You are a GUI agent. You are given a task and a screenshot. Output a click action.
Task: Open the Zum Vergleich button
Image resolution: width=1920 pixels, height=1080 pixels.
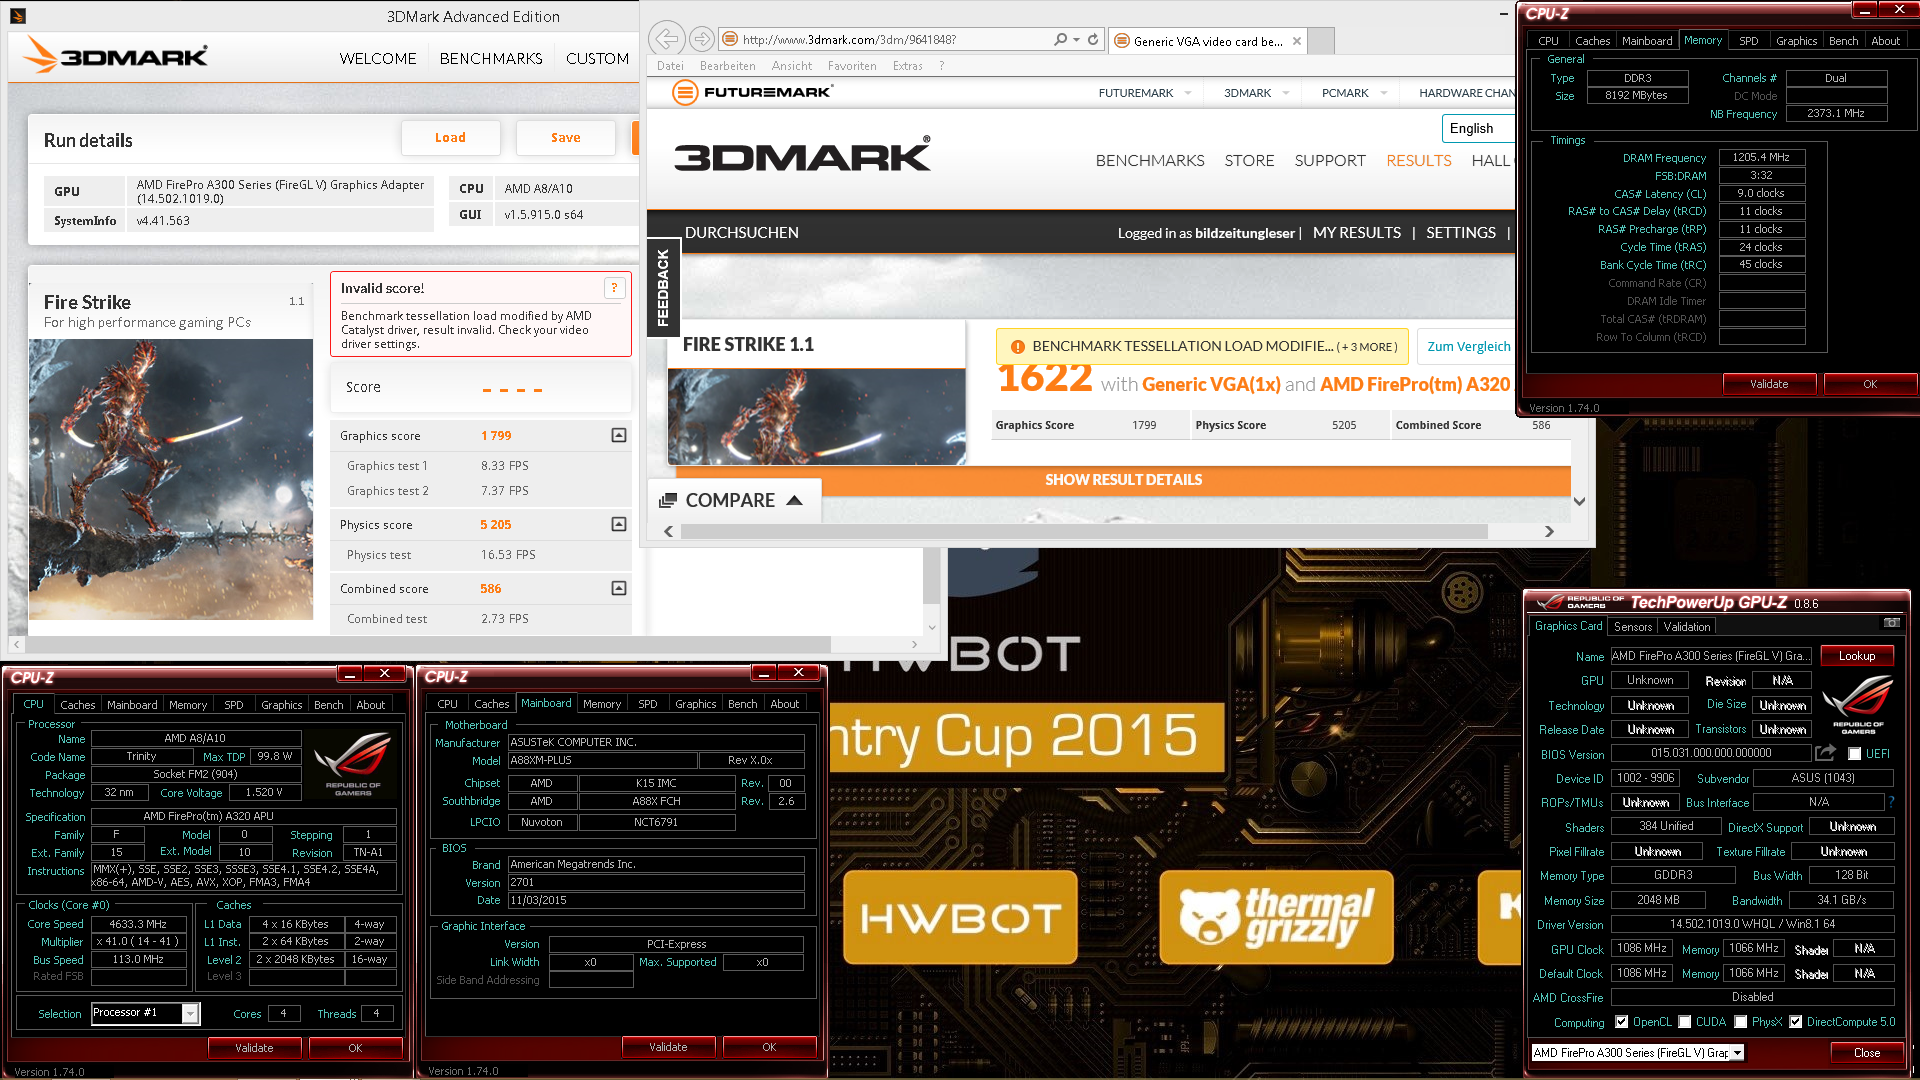(x=1468, y=346)
